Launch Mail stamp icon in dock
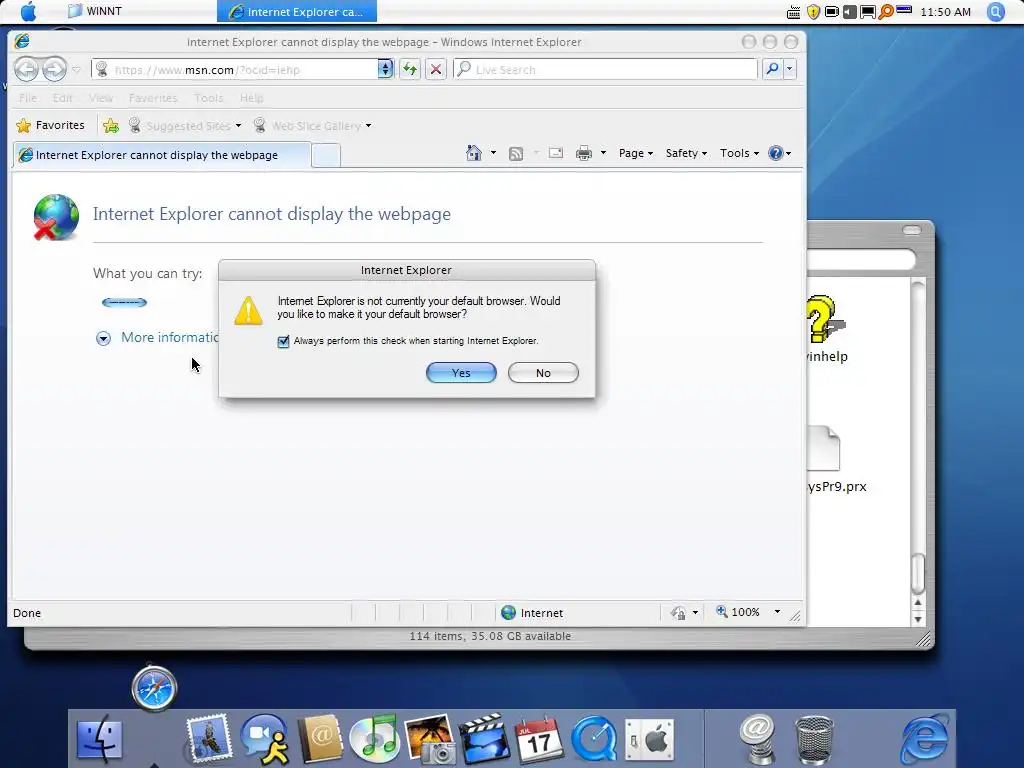Image resolution: width=1024 pixels, height=768 pixels. [x=209, y=738]
